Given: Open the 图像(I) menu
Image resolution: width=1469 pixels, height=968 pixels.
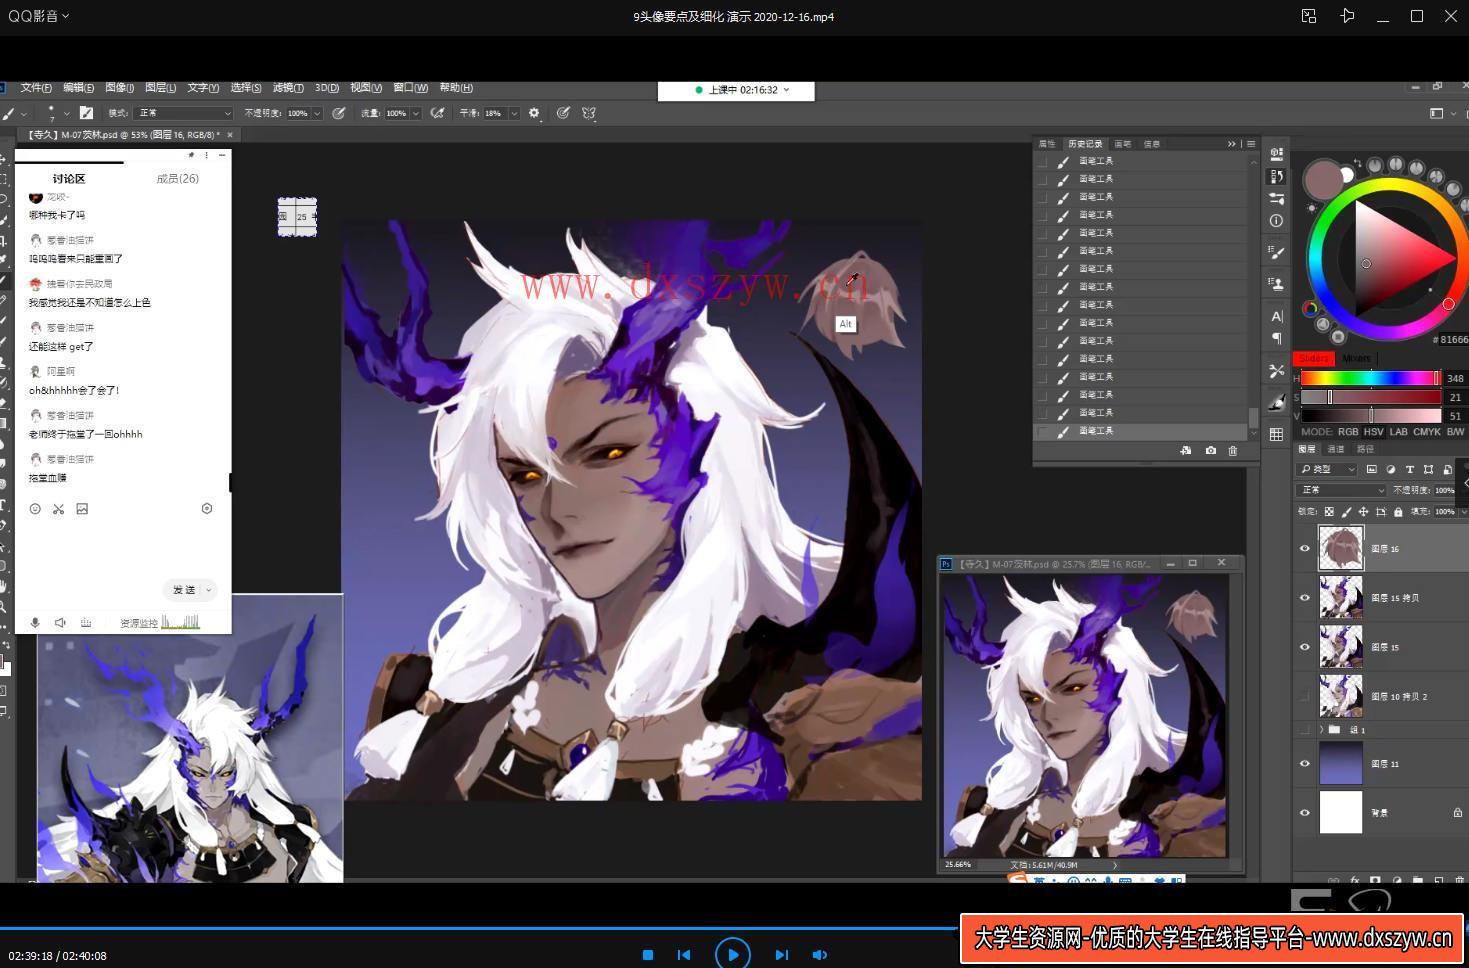Looking at the screenshot, I should (x=119, y=88).
